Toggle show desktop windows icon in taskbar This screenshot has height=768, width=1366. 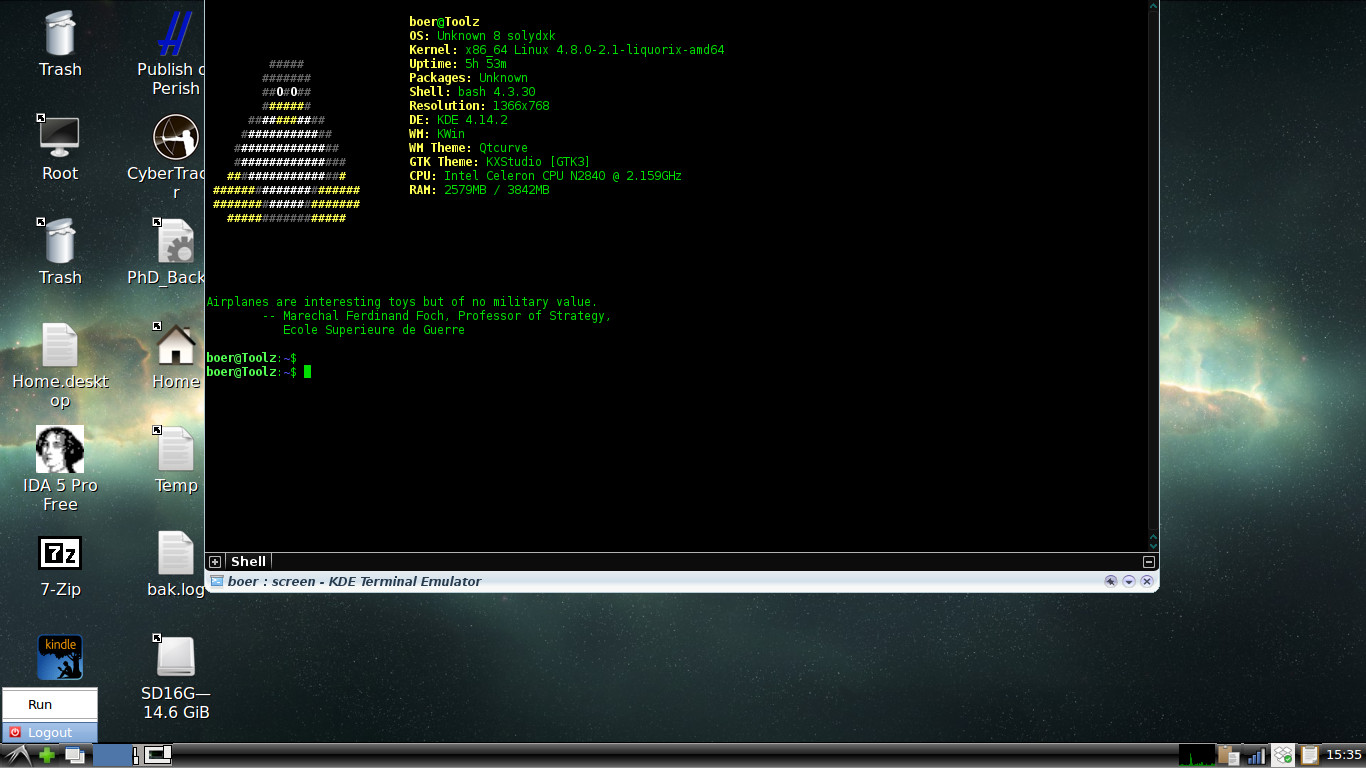[x=74, y=755]
